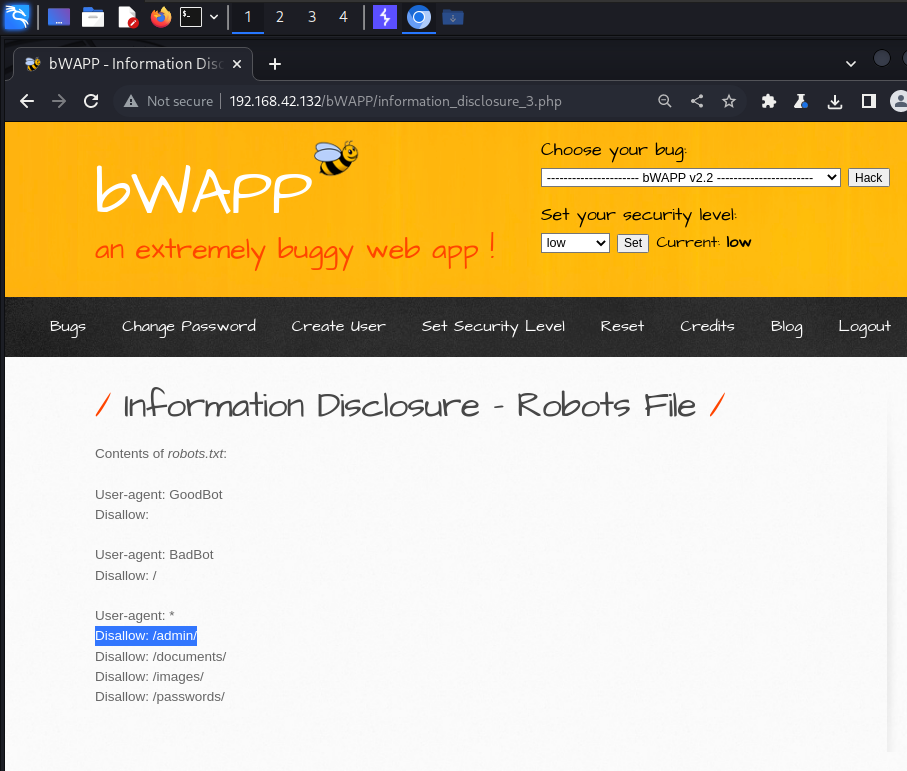
Task: Open Kali applications menu icon
Action: point(17,17)
